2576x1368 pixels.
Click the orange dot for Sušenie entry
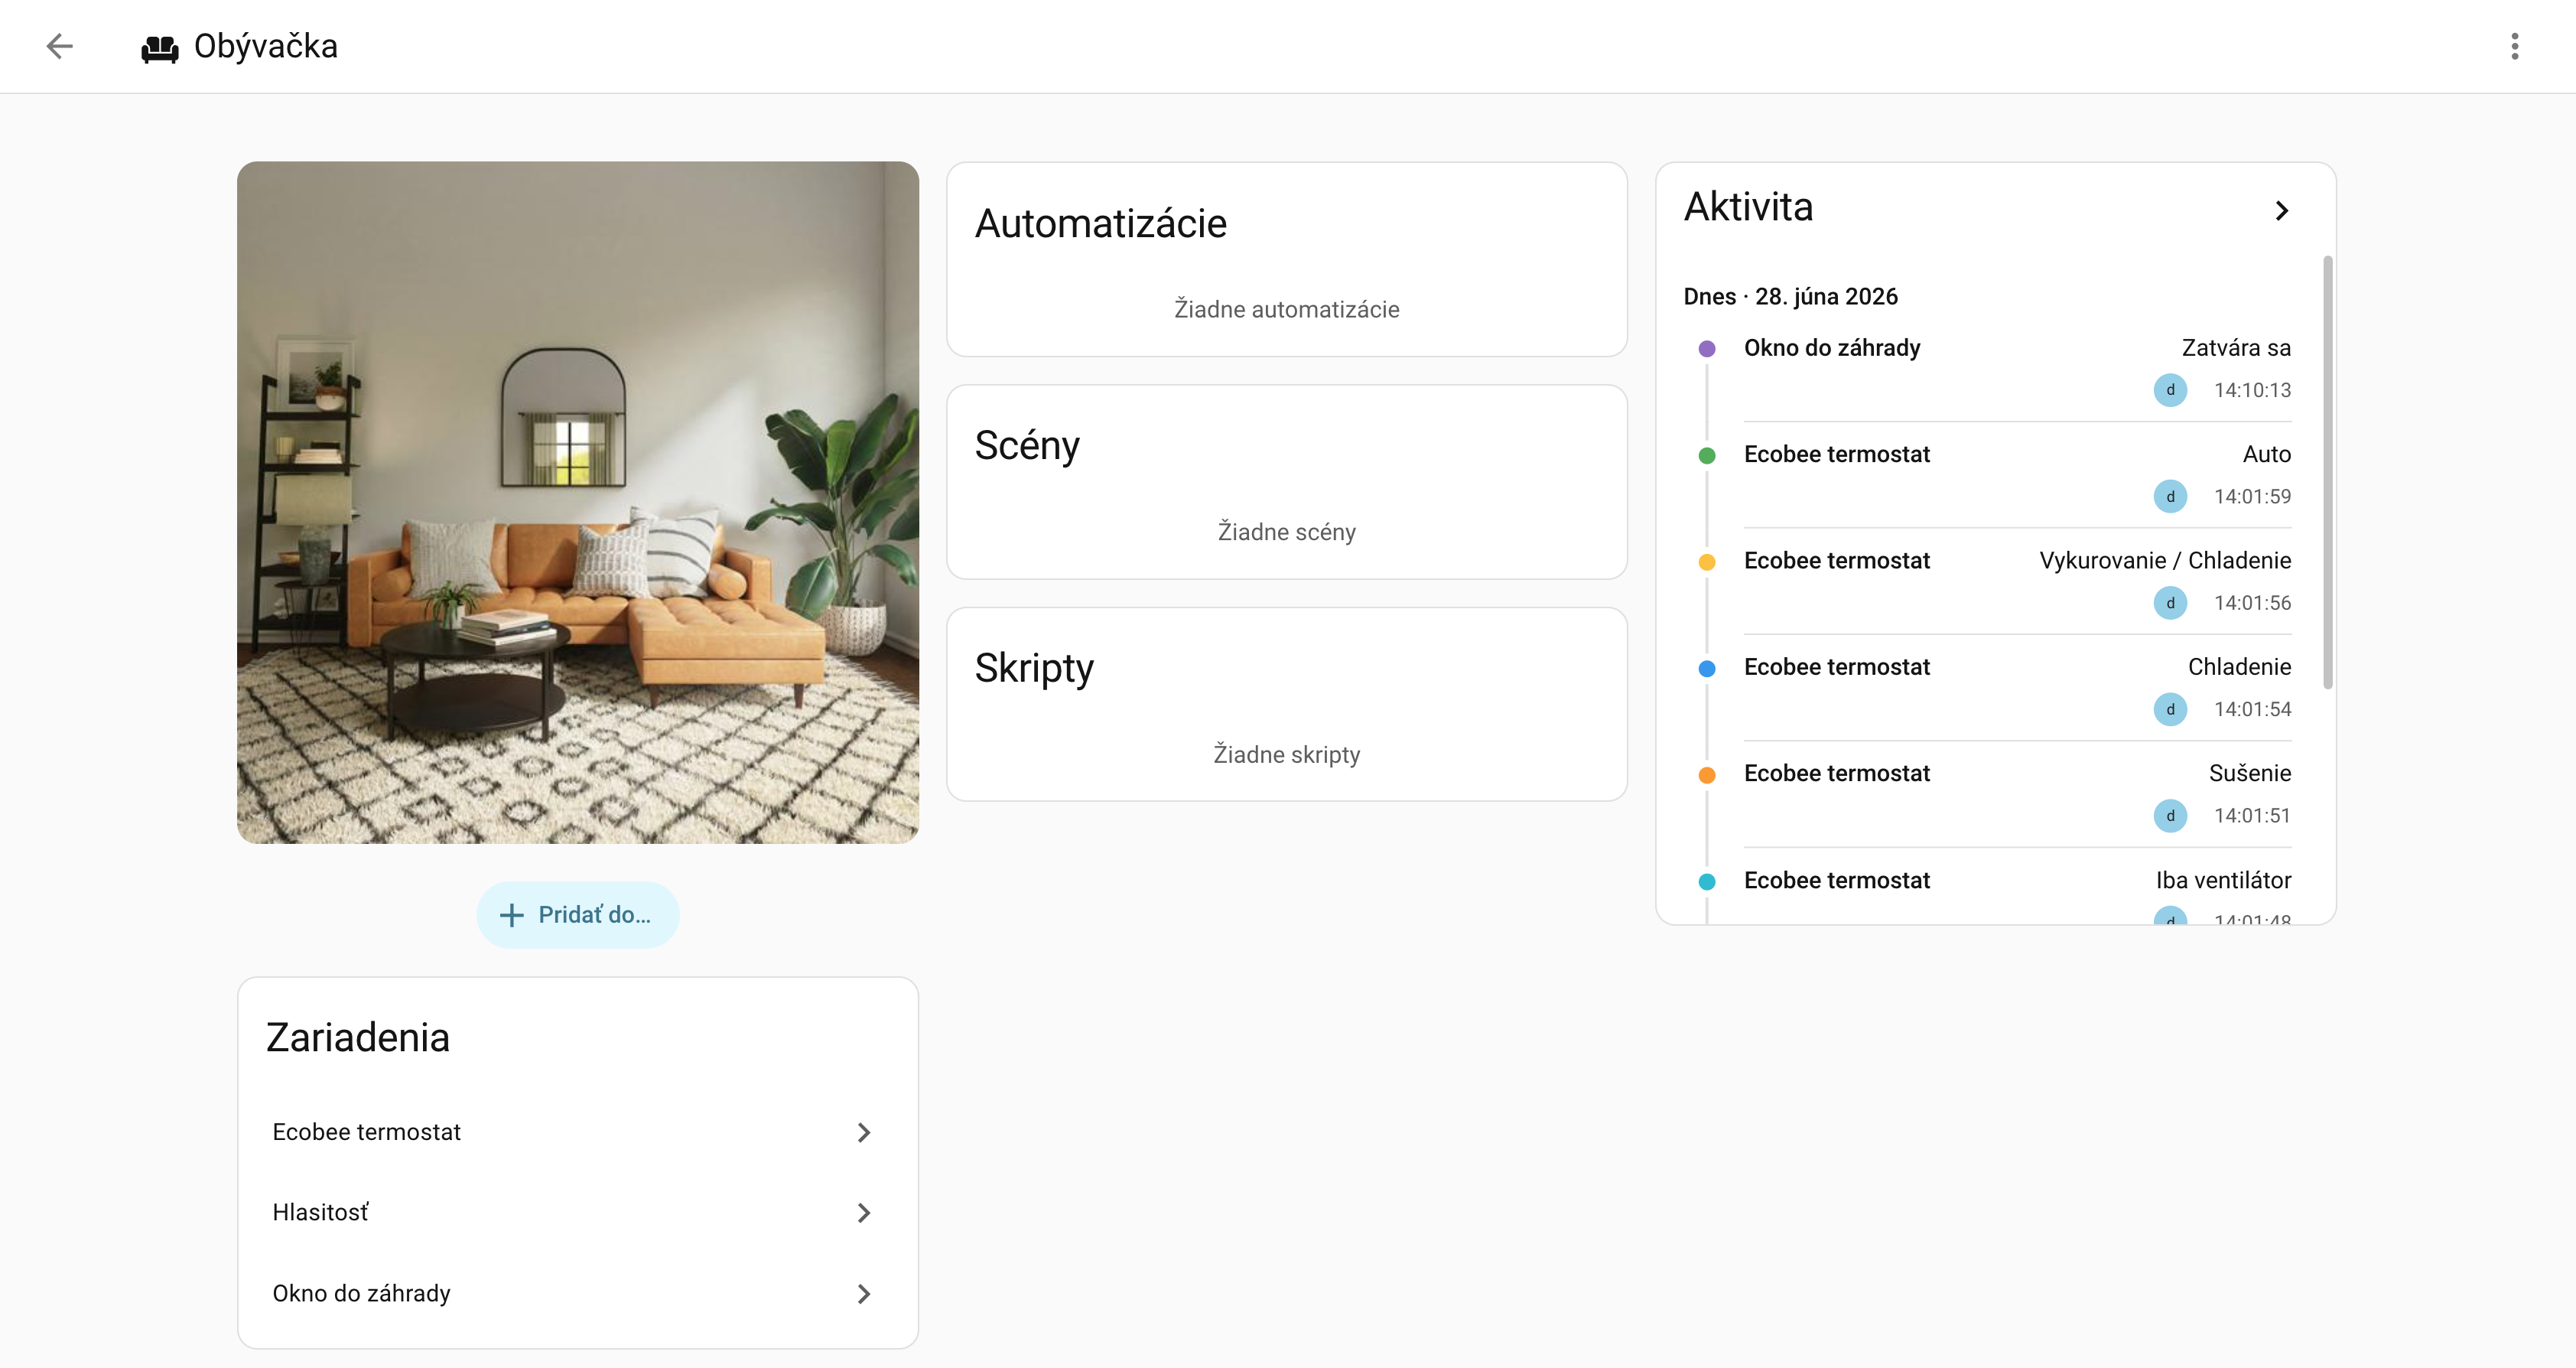[x=1707, y=775]
